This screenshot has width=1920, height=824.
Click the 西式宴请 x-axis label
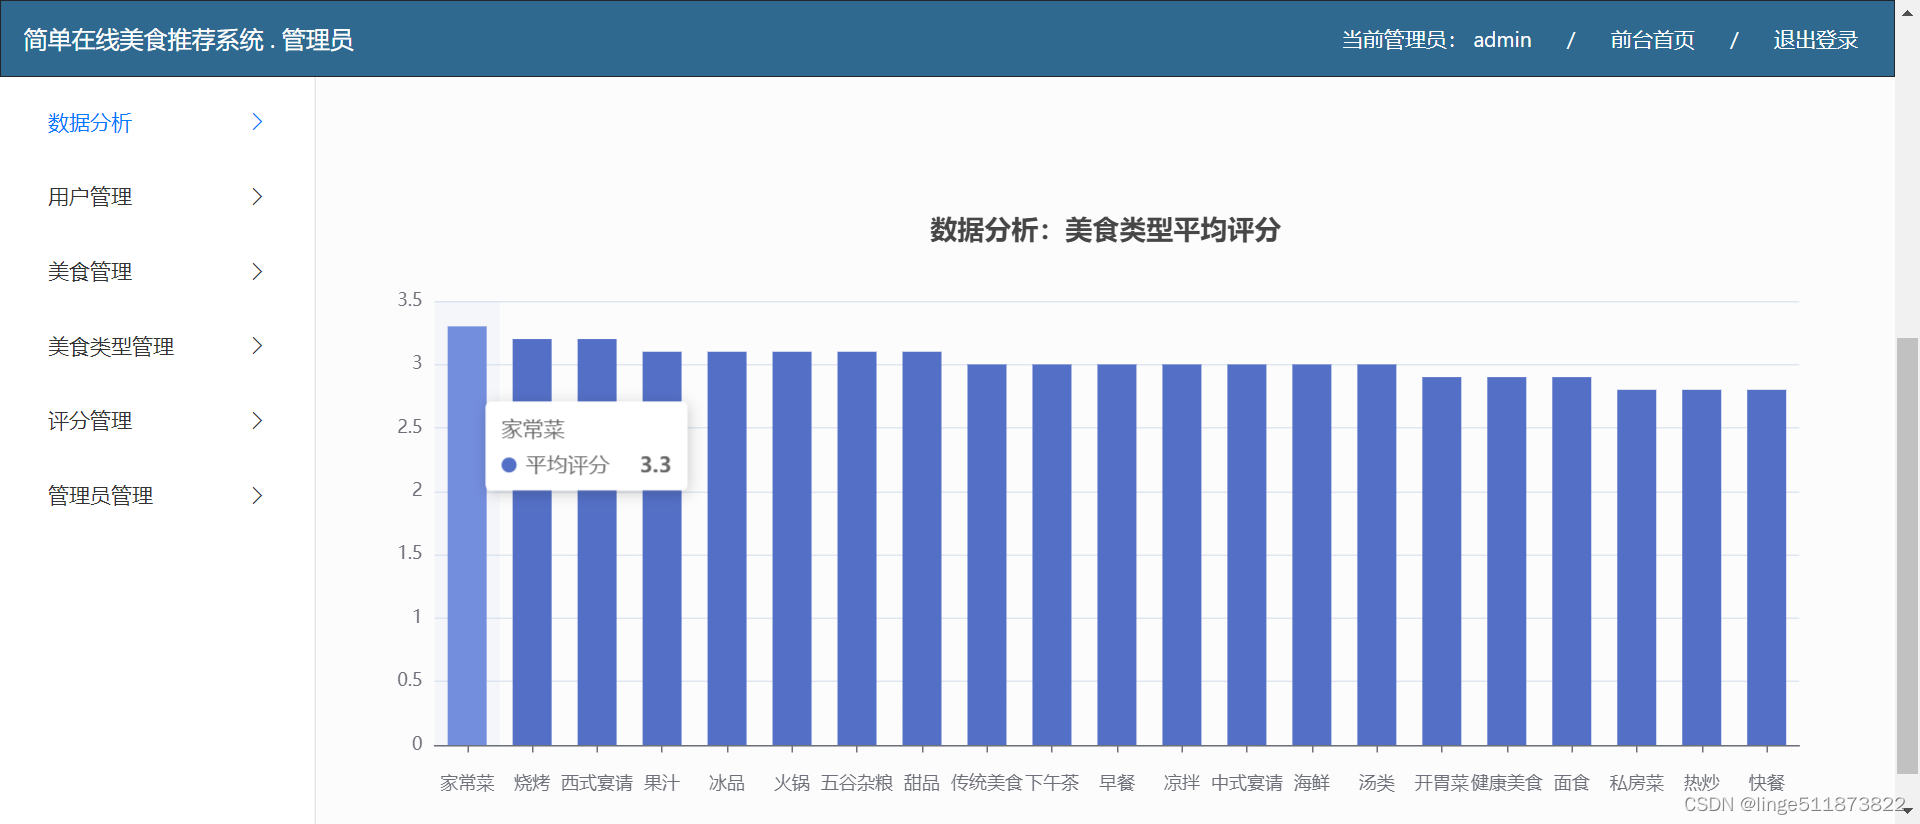tap(597, 783)
